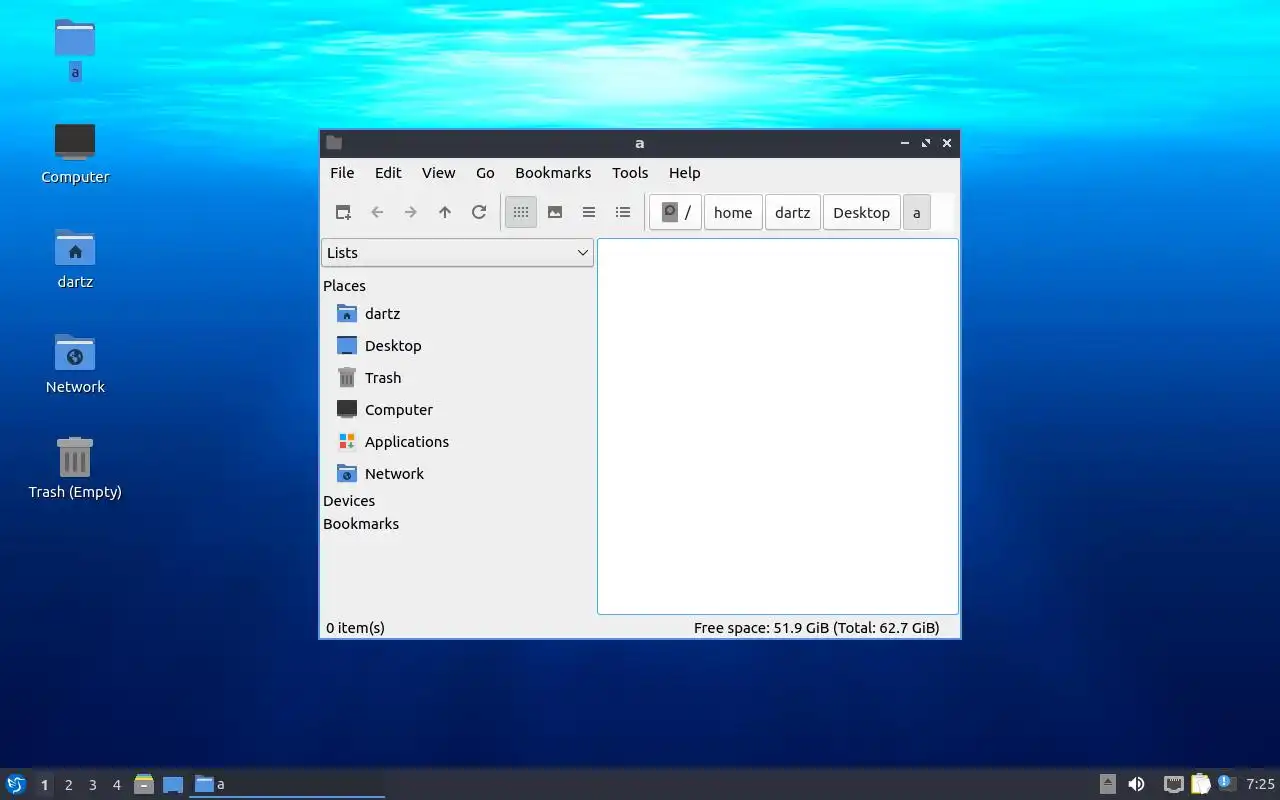Switch to workspace 4

(116, 785)
